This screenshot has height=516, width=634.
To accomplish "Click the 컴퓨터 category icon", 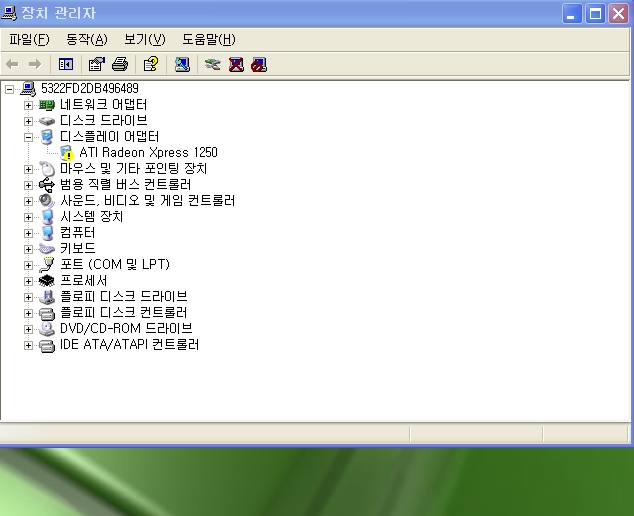I will pos(47,233).
